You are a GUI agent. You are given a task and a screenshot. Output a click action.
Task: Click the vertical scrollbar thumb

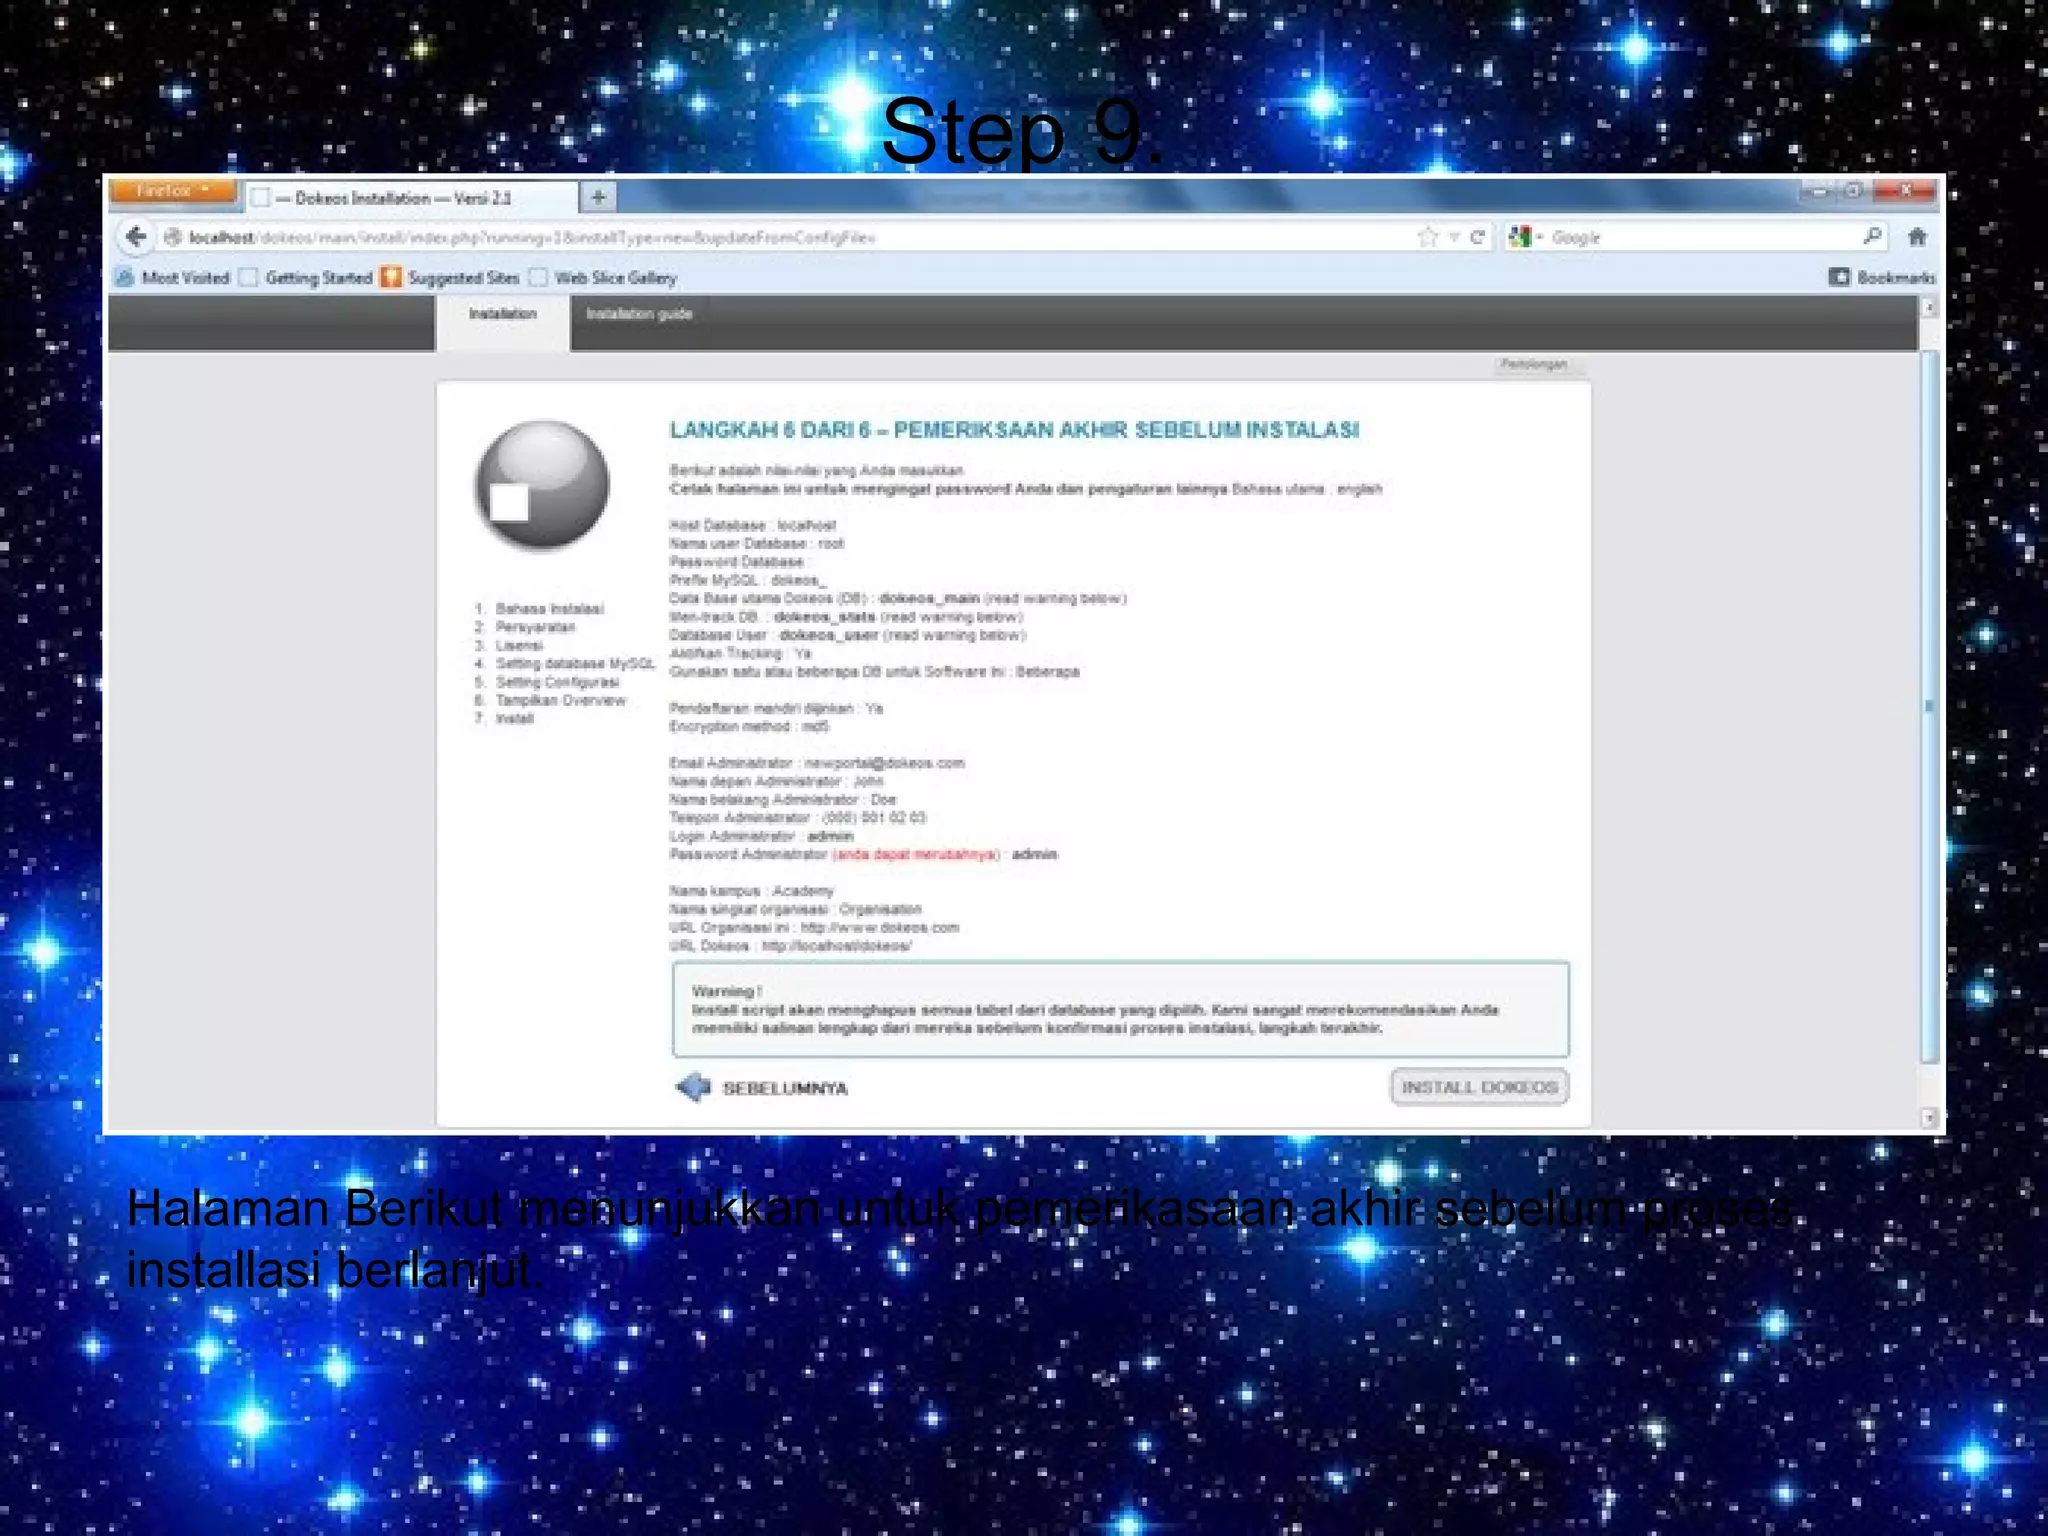click(x=1930, y=706)
